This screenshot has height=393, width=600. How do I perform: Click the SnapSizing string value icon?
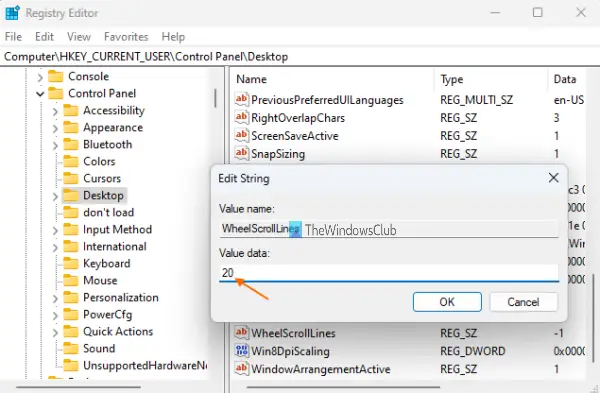[x=241, y=153]
